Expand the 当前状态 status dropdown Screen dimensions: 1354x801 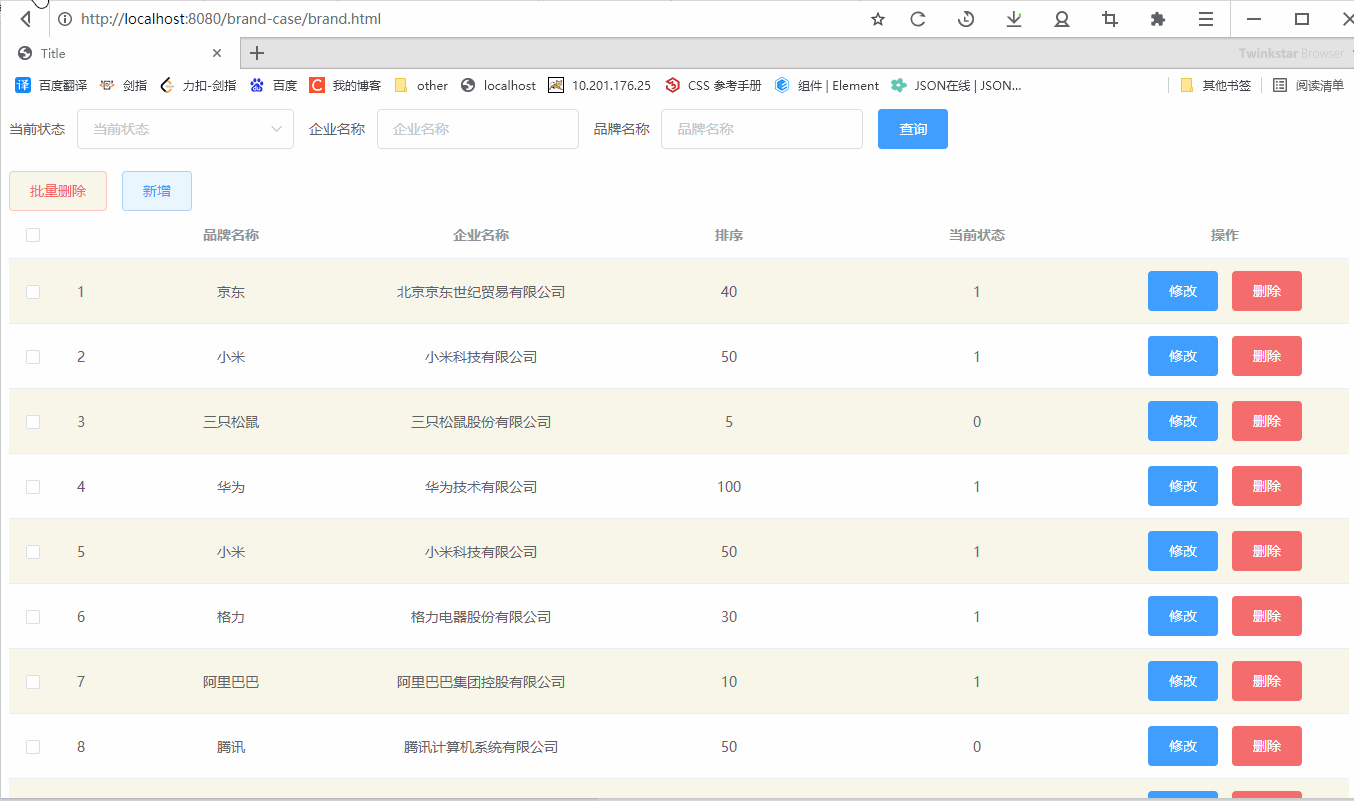185,129
